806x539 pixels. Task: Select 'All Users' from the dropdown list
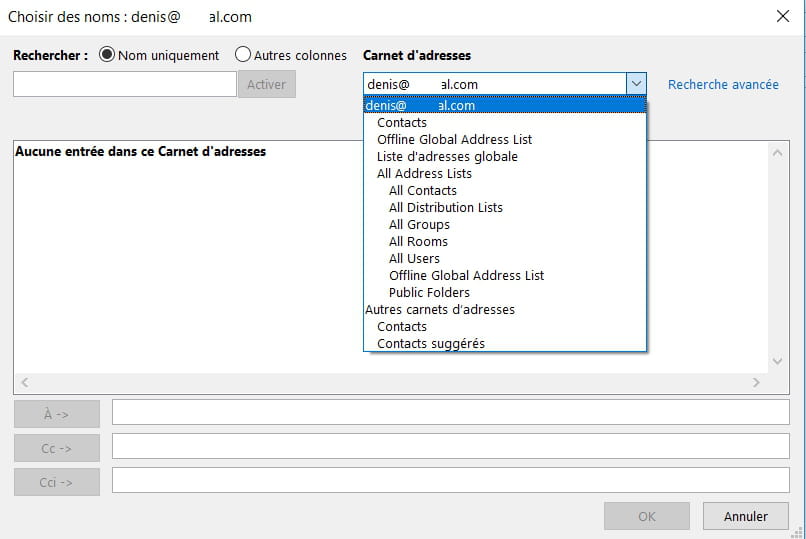click(414, 259)
